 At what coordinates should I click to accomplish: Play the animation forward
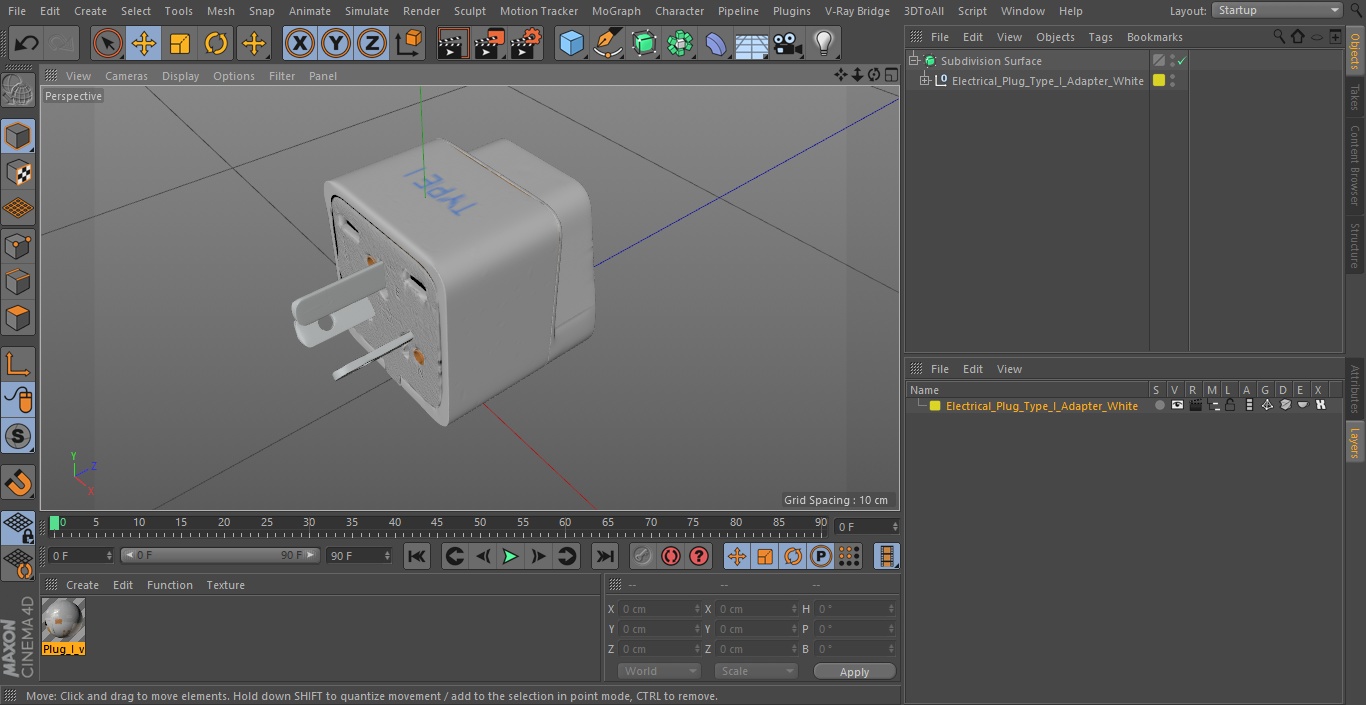coord(510,556)
